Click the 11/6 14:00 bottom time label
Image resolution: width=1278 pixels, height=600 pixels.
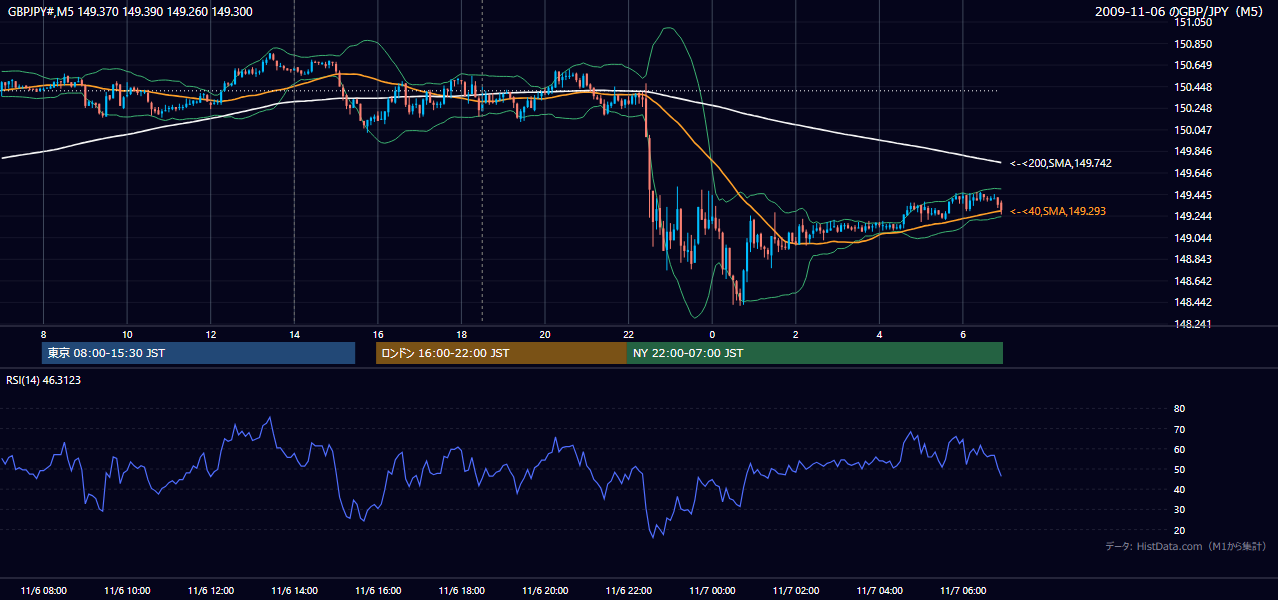click(x=294, y=591)
